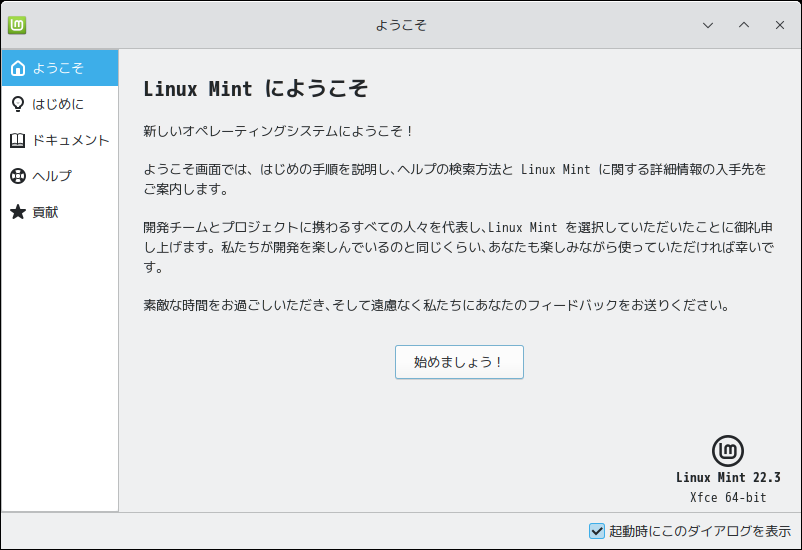The image size is (802, 550).
Task: Click the book icon beside ドキュメント
Action: (17, 140)
